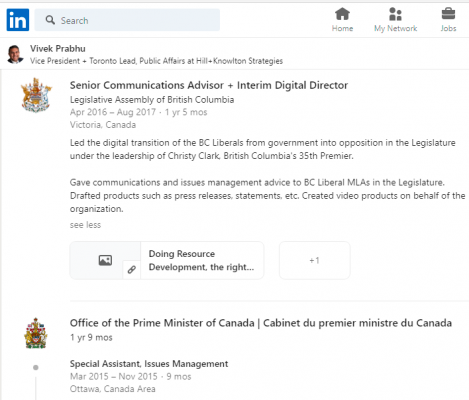Screen dimensions: 469x400
Task: Select the Special Assistant, Issues Management role
Action: (149, 364)
